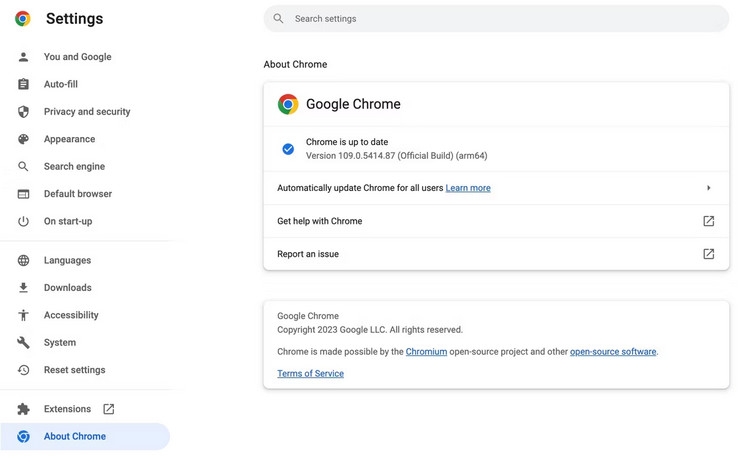Click the Settings page title

click(75, 19)
